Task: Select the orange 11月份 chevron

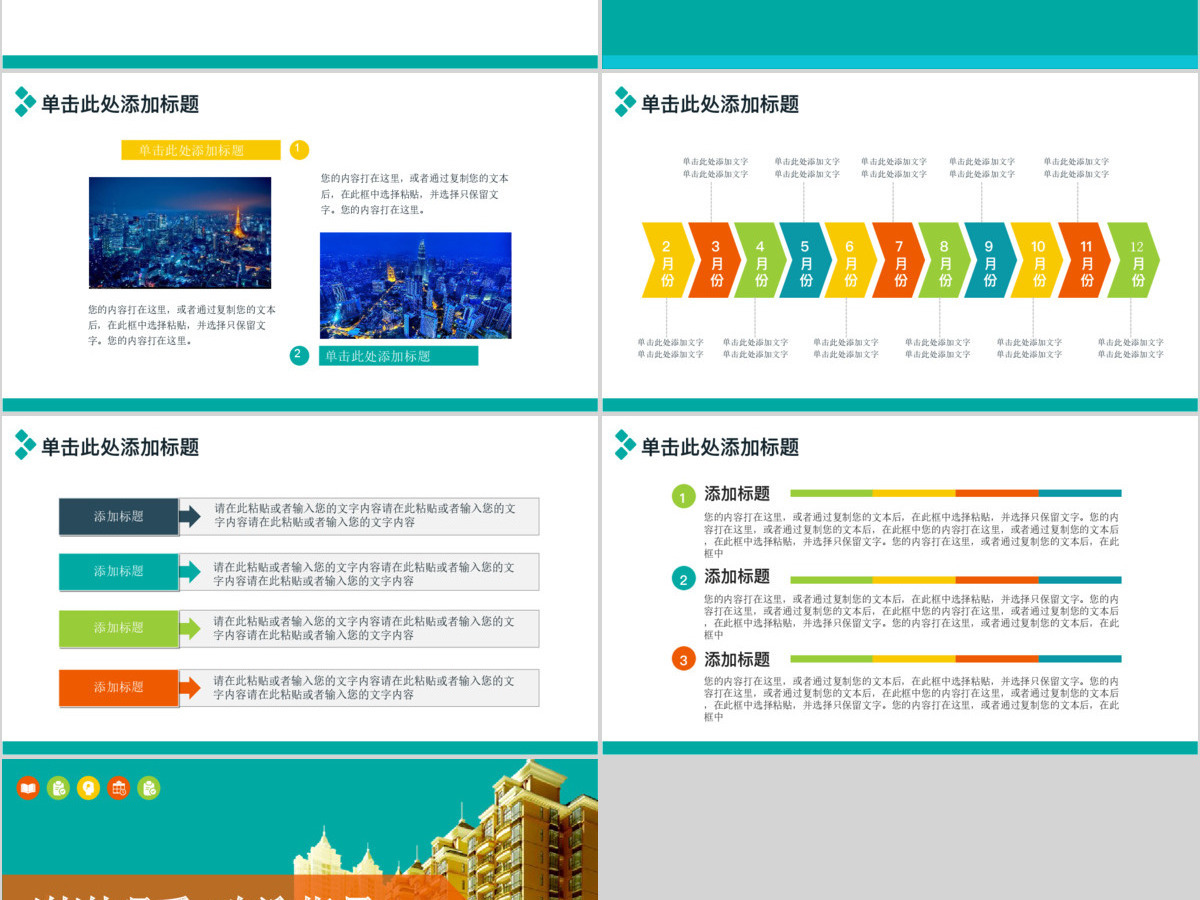Action: [1085, 260]
